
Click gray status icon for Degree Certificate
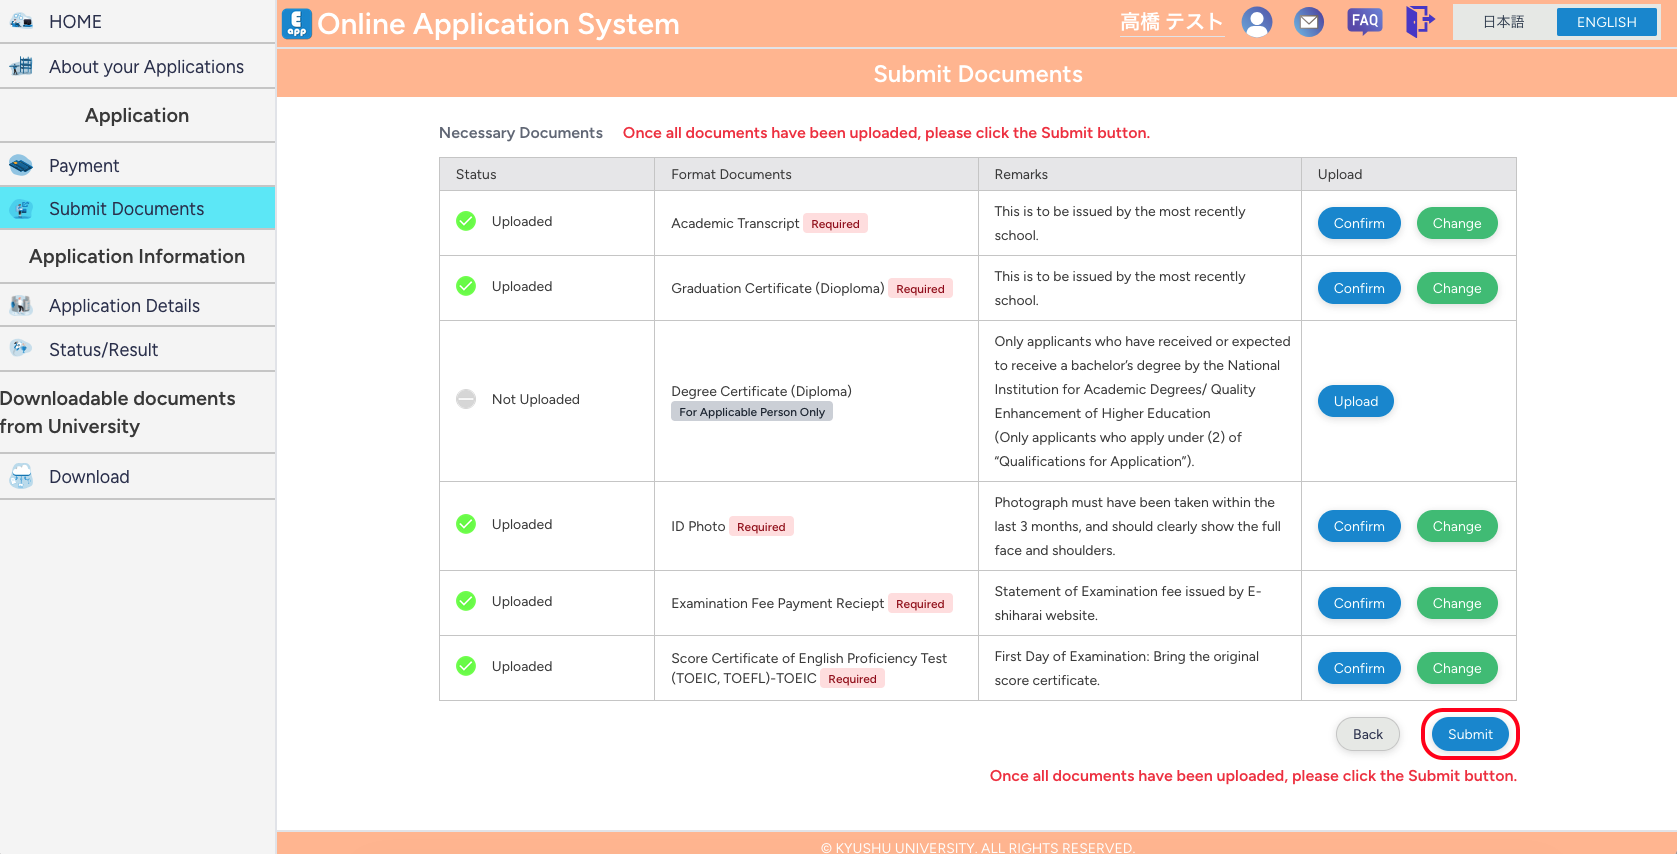coord(466,399)
